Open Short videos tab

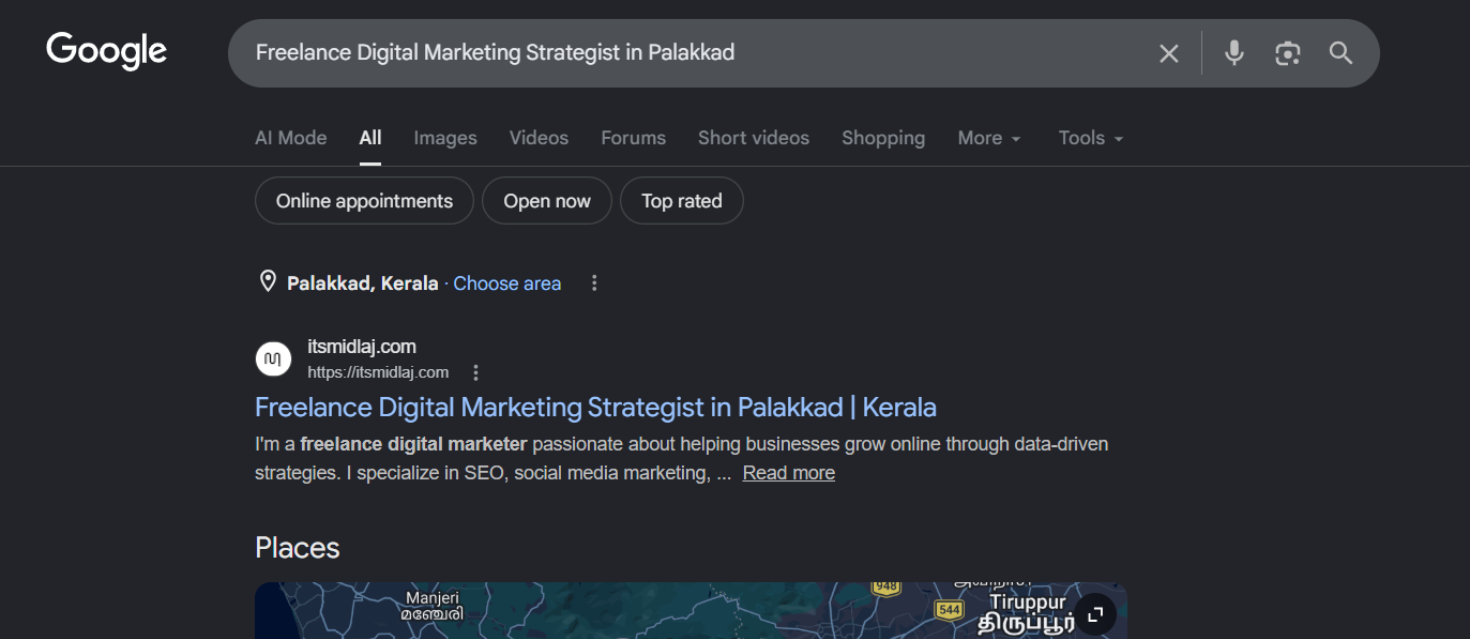pyautogui.click(x=754, y=138)
